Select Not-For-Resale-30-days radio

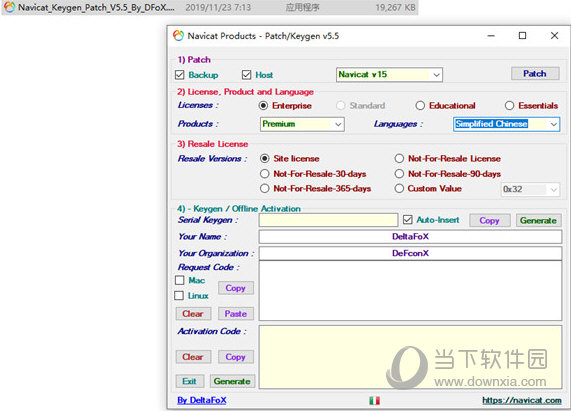[265, 174]
